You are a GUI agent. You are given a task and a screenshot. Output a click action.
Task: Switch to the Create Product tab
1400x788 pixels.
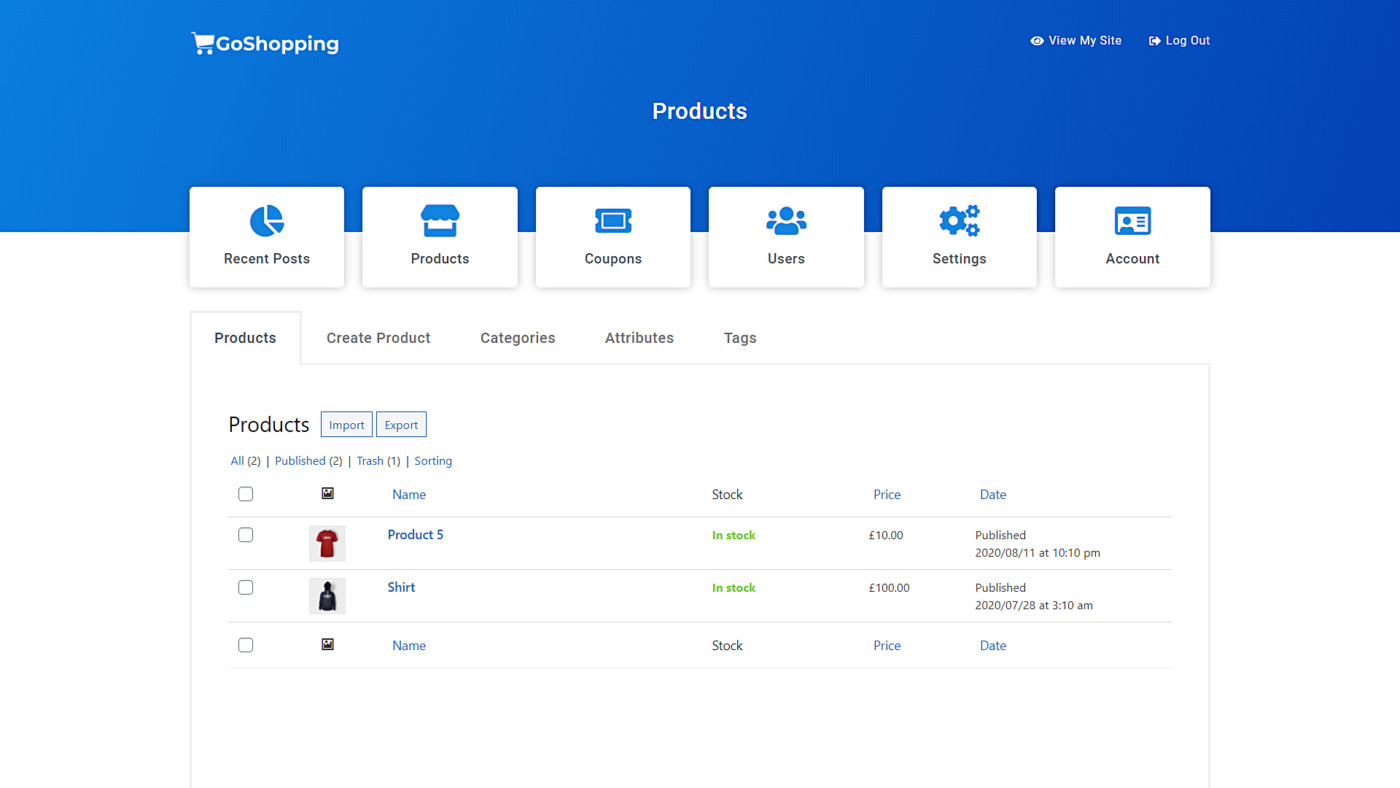point(378,338)
